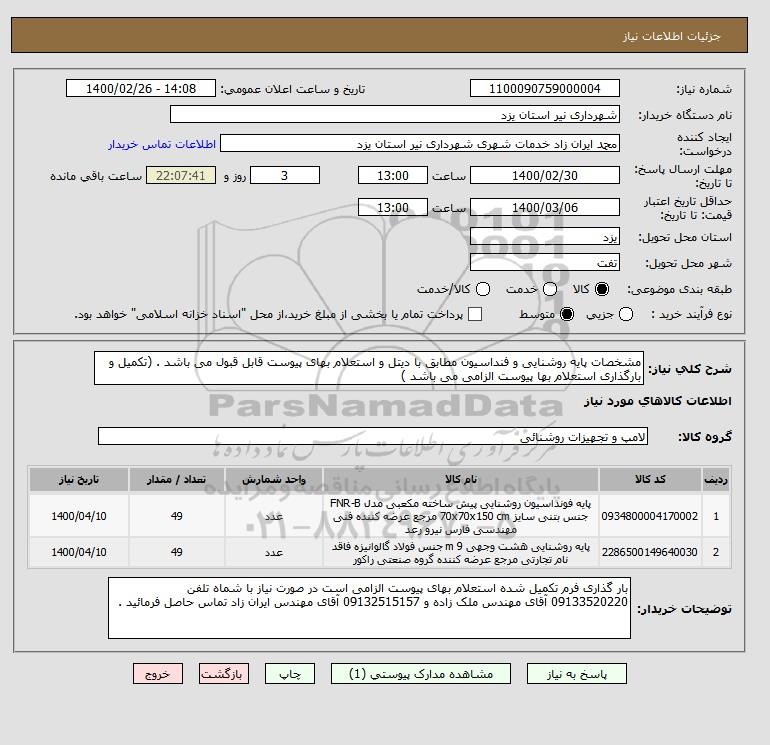Click announcement date field 1400/02/26 - 14:08

141,88
